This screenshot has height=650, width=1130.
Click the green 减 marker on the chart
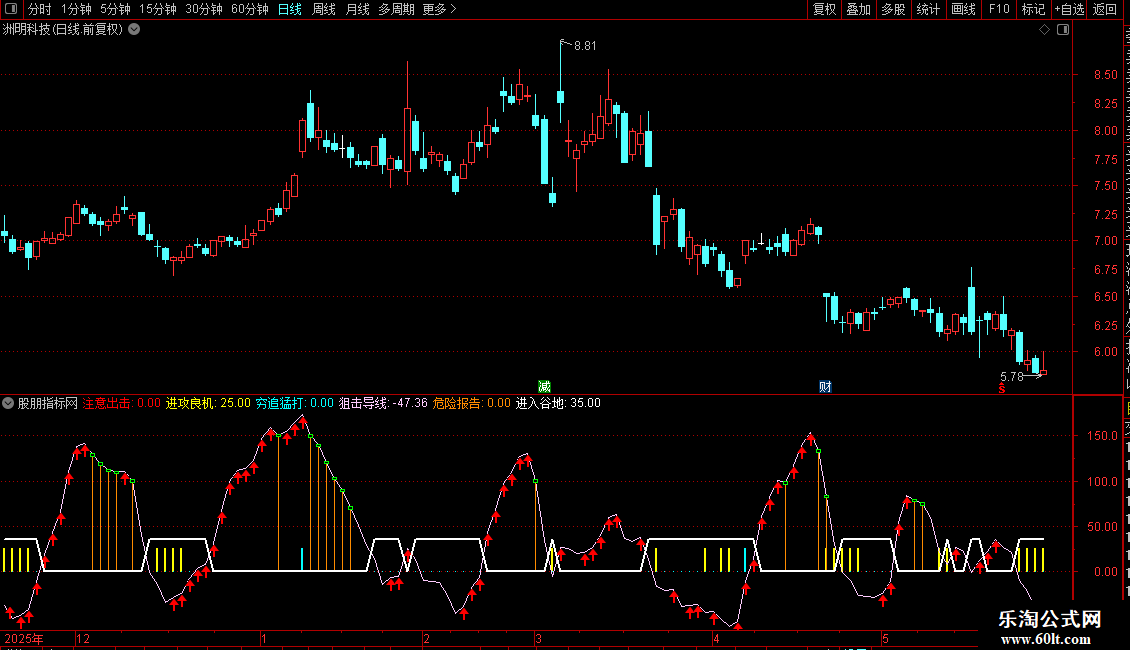pyautogui.click(x=544, y=387)
